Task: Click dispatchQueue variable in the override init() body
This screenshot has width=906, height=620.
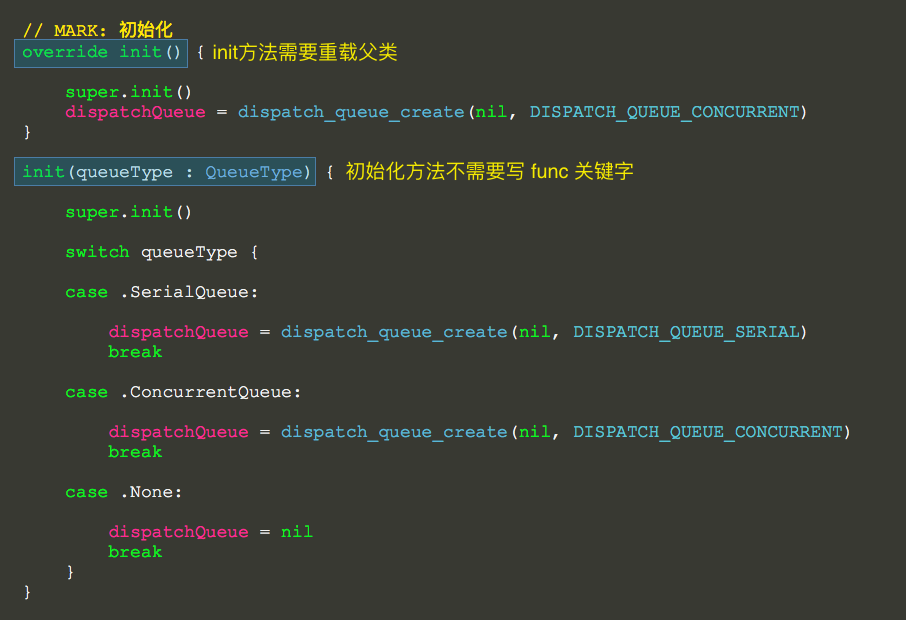Action: tap(135, 112)
